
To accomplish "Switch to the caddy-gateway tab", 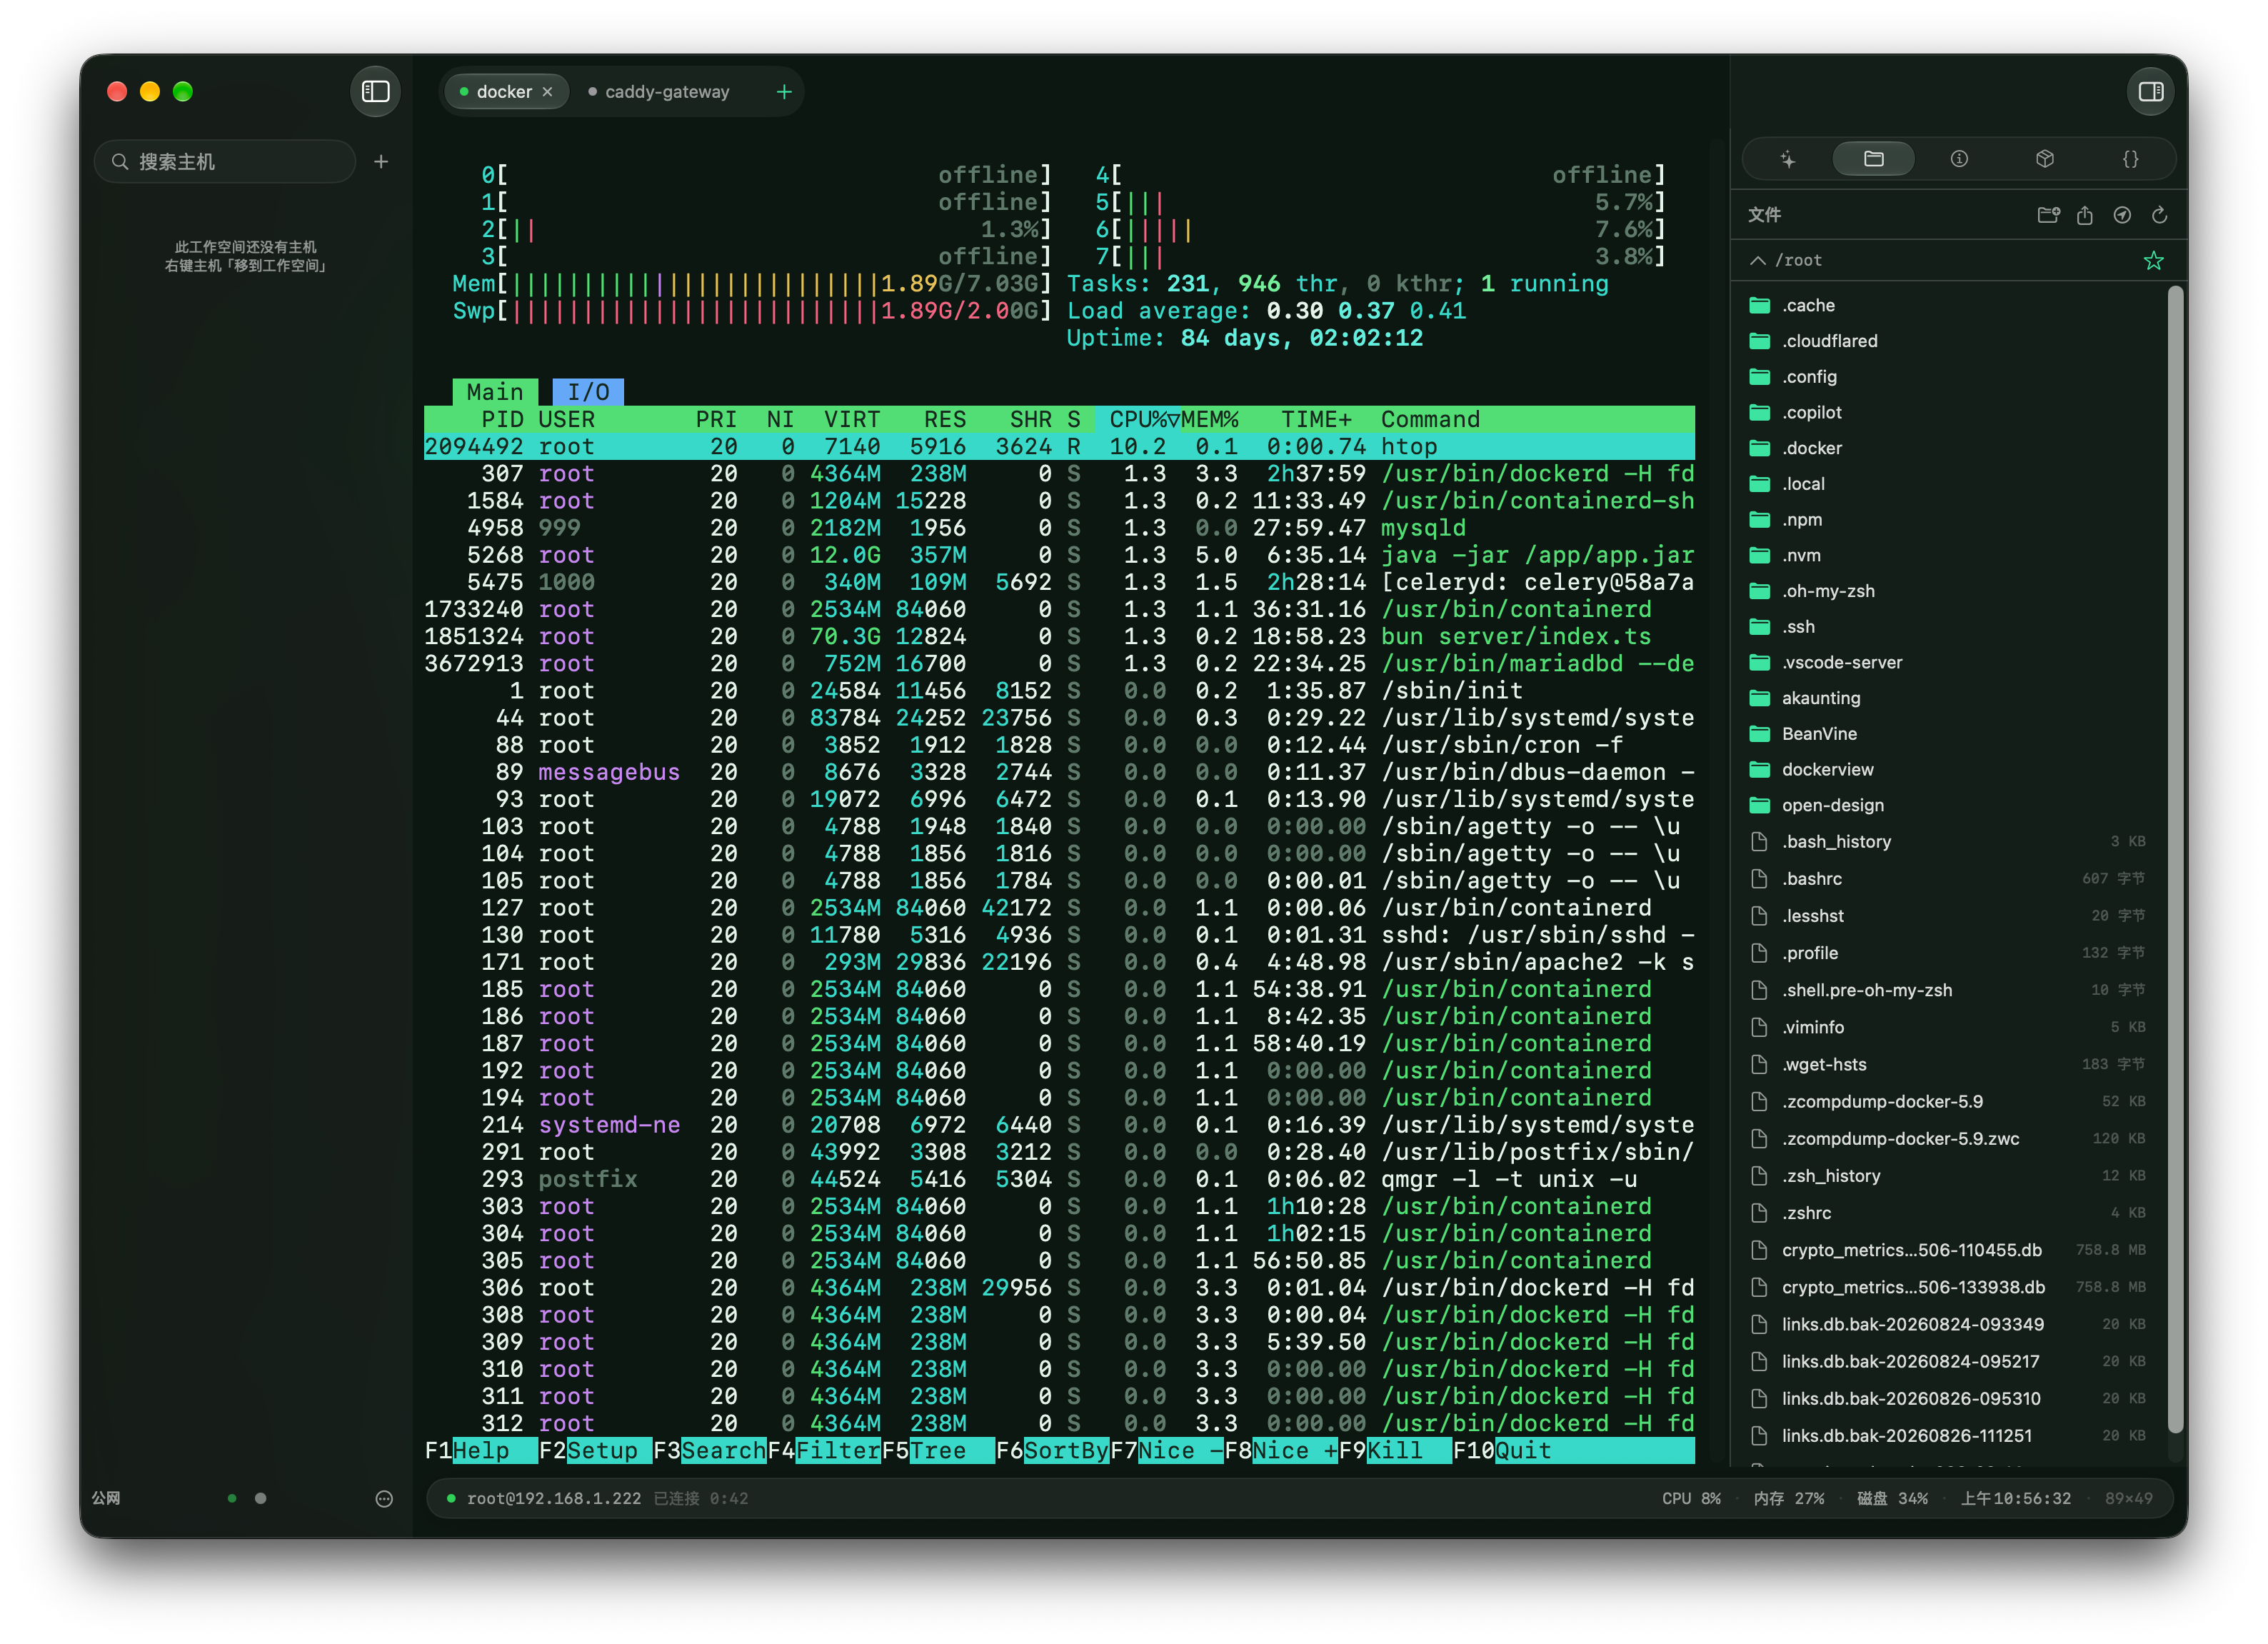I will click(660, 92).
